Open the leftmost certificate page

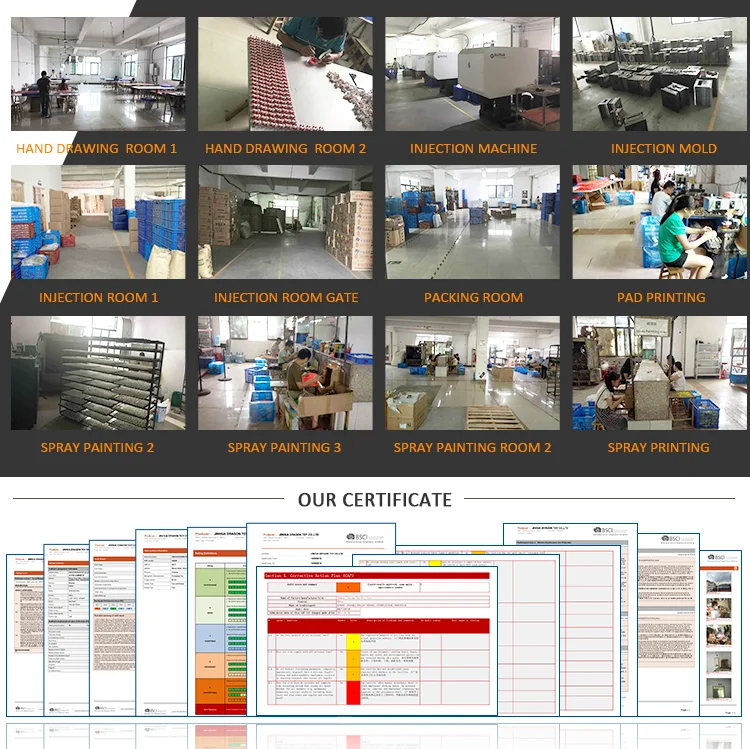[x=25, y=635]
